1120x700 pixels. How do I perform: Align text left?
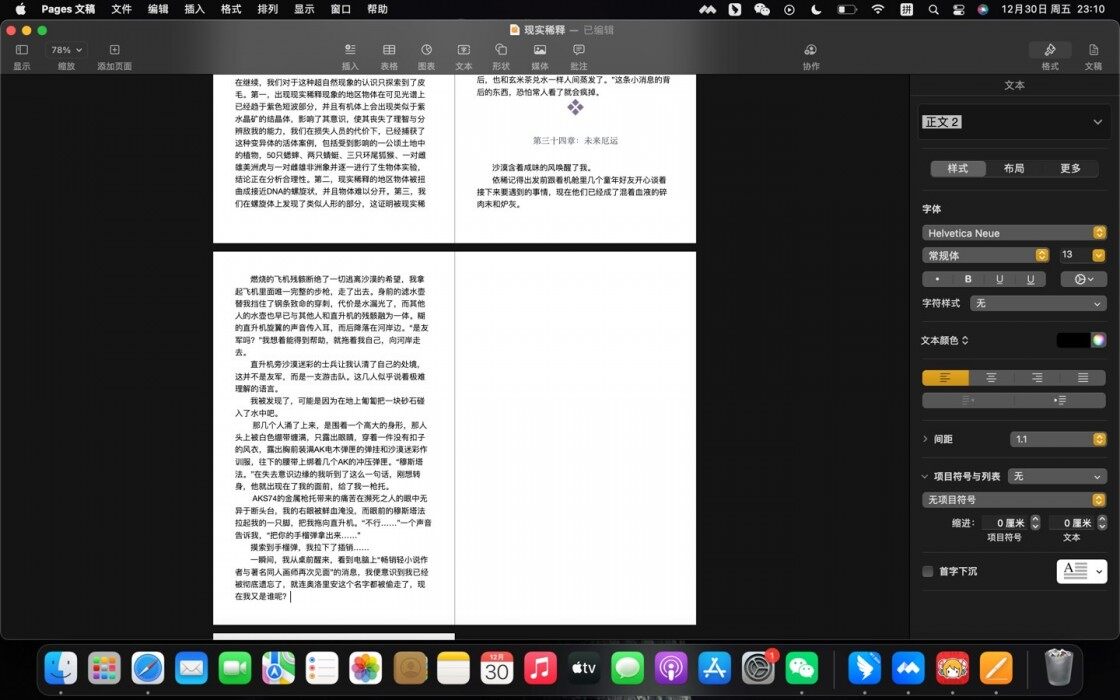point(945,378)
